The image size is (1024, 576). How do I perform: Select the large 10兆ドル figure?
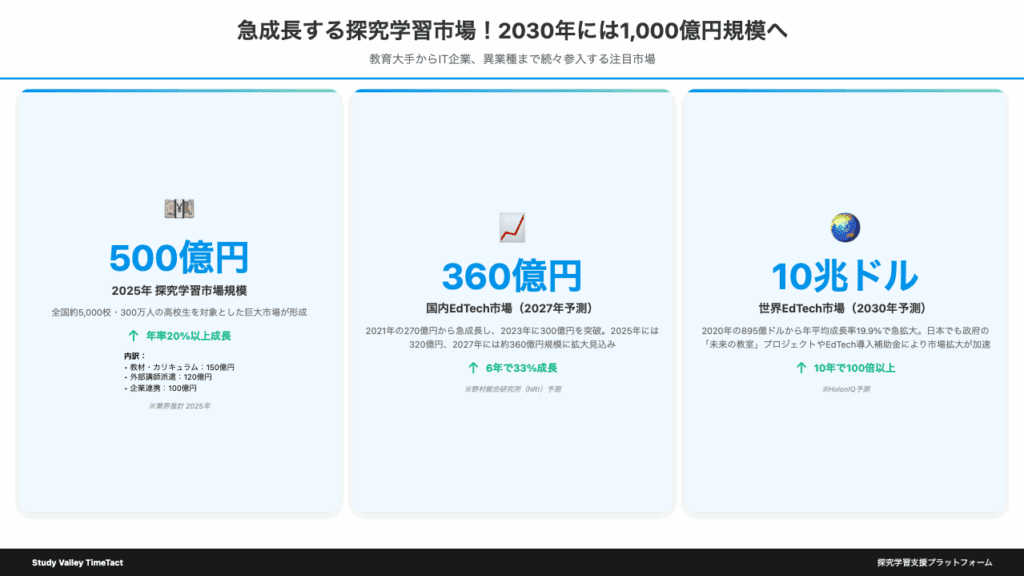click(x=845, y=276)
